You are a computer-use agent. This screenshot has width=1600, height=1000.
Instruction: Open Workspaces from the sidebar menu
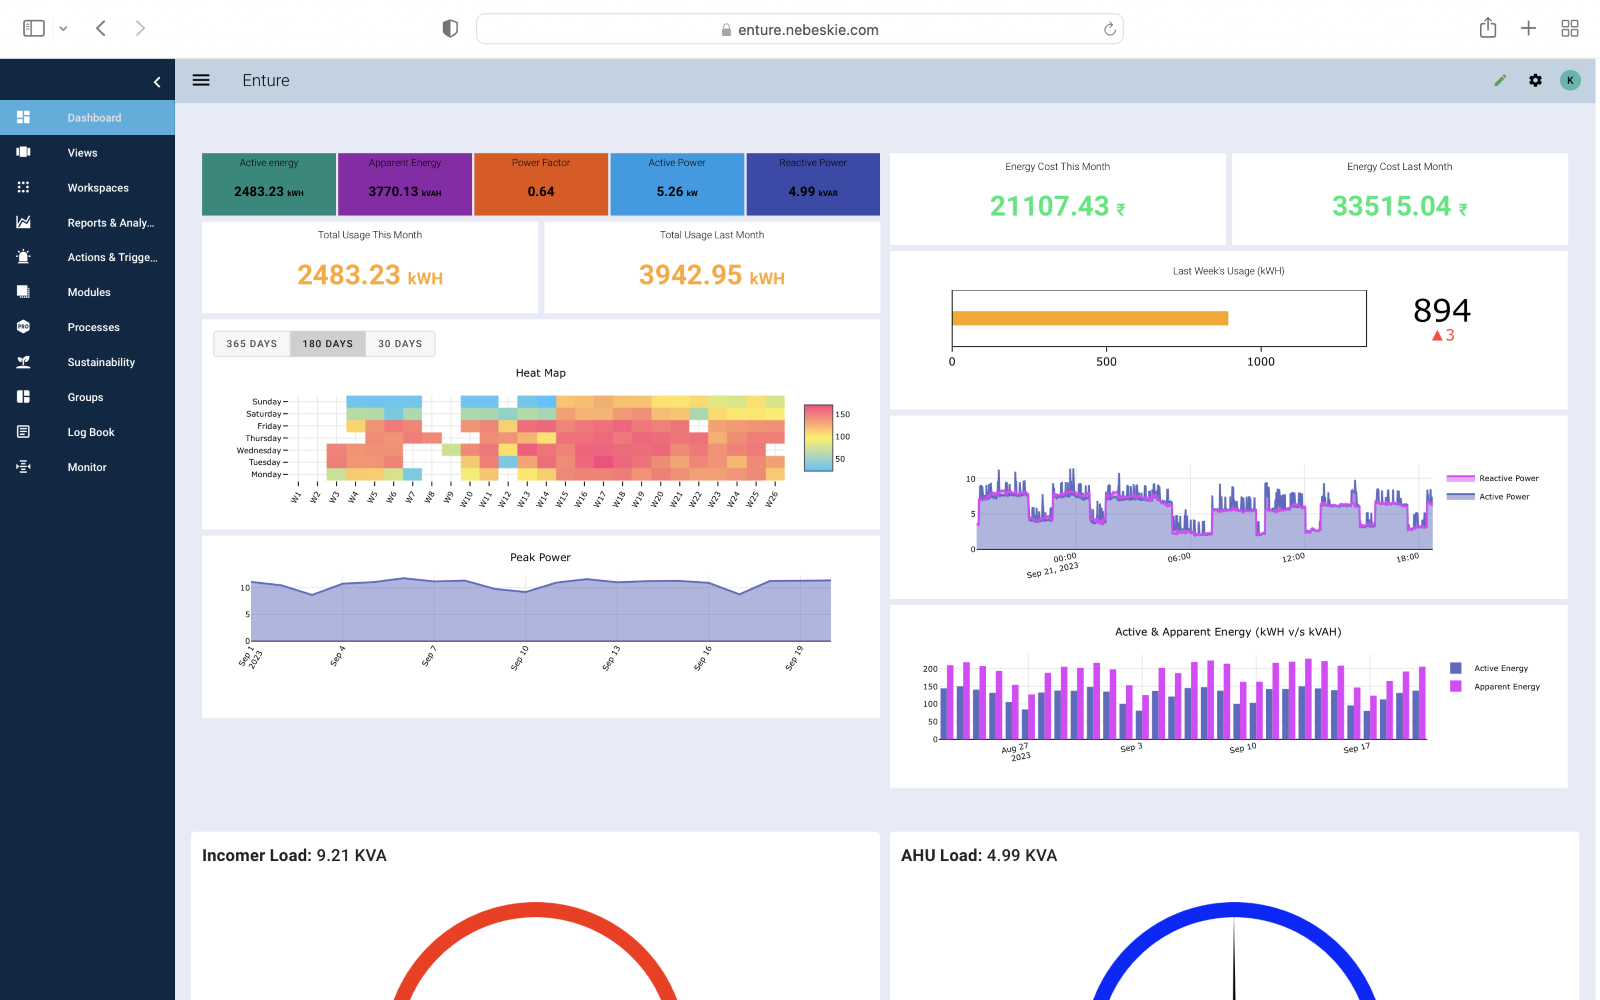point(98,188)
